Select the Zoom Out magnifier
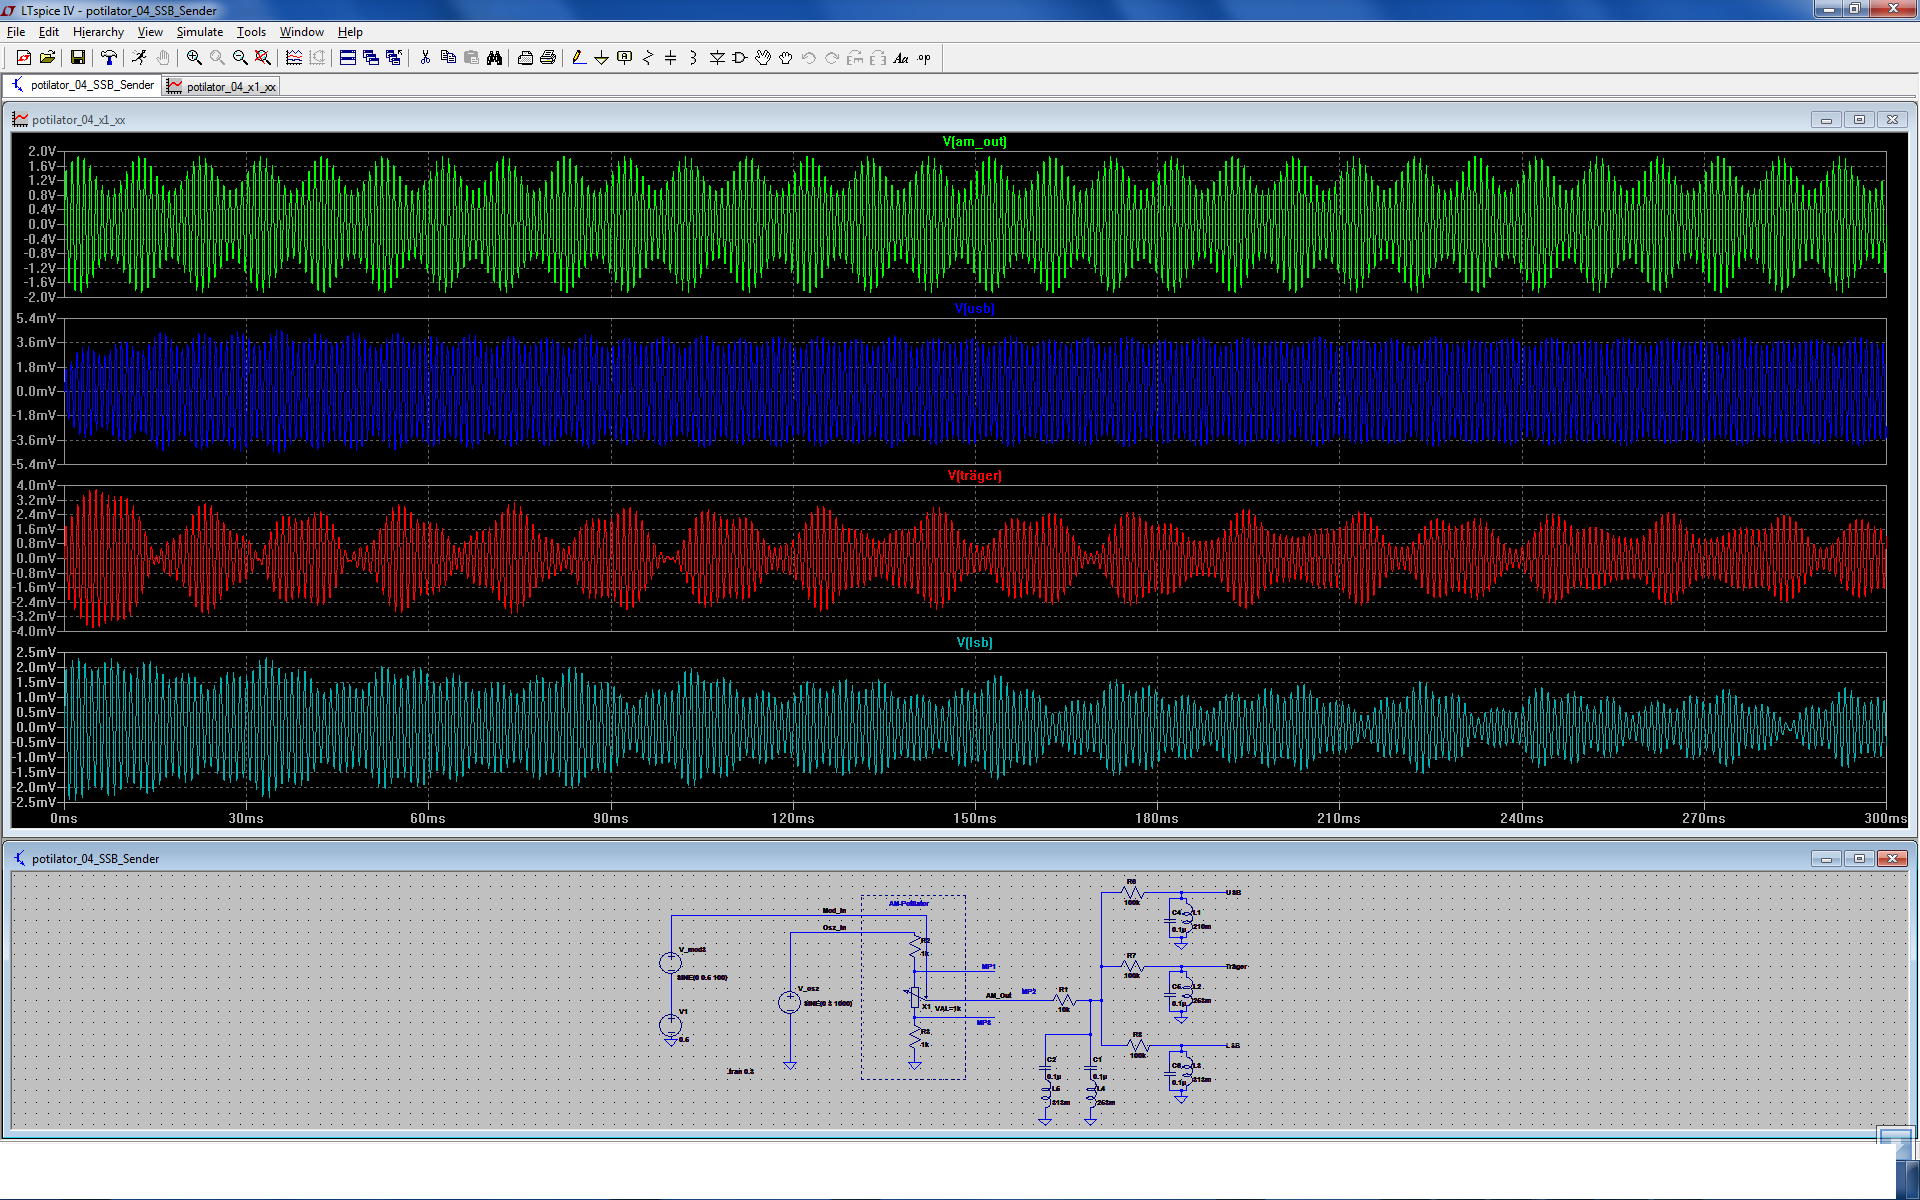Screen dimensions: 1920x1200 (x=240, y=58)
